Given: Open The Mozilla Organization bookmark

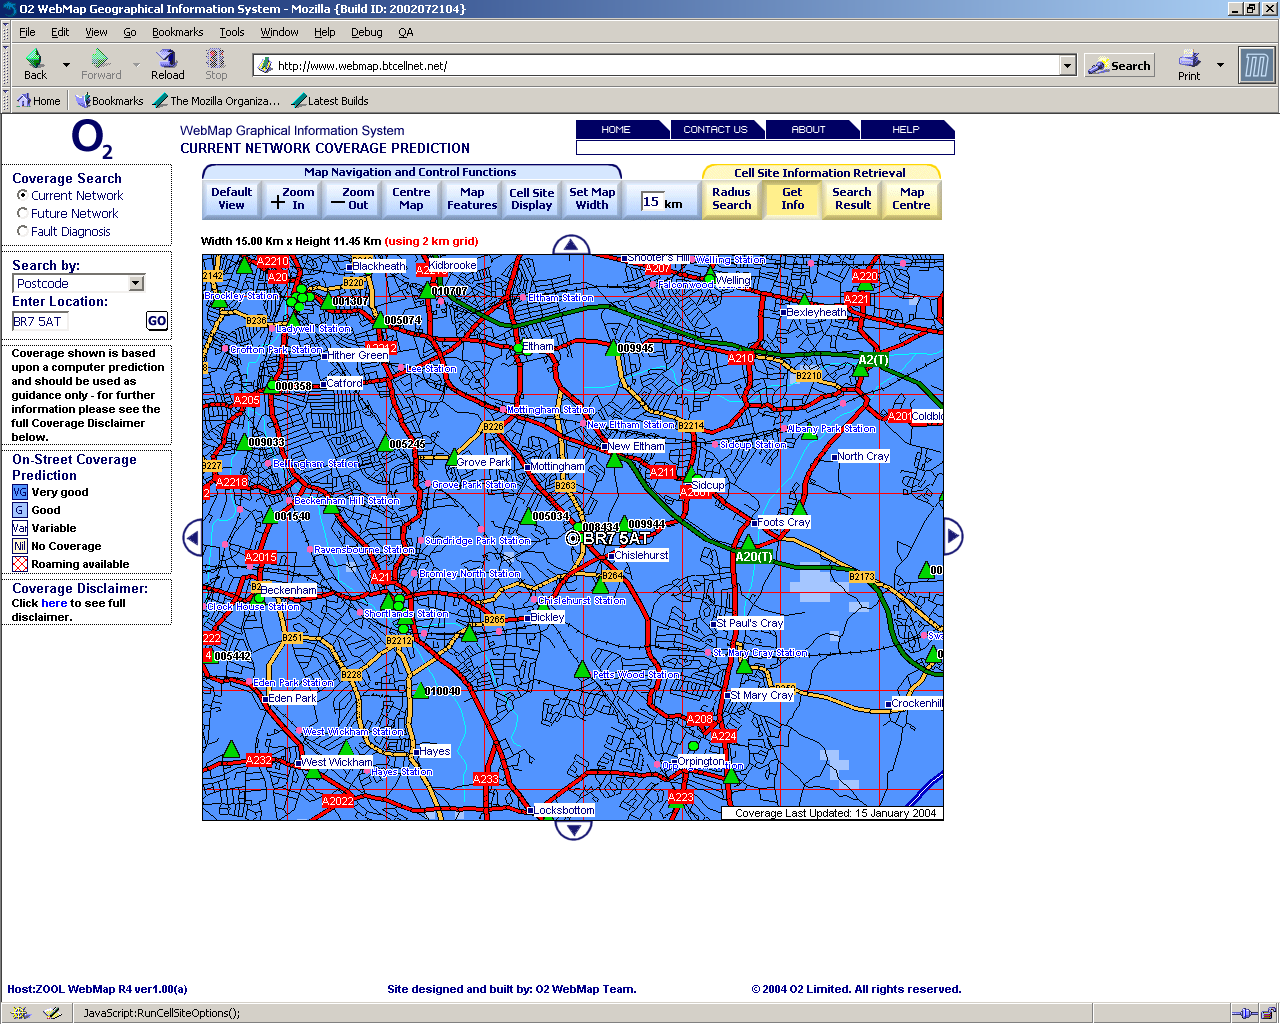Looking at the screenshot, I should point(216,101).
